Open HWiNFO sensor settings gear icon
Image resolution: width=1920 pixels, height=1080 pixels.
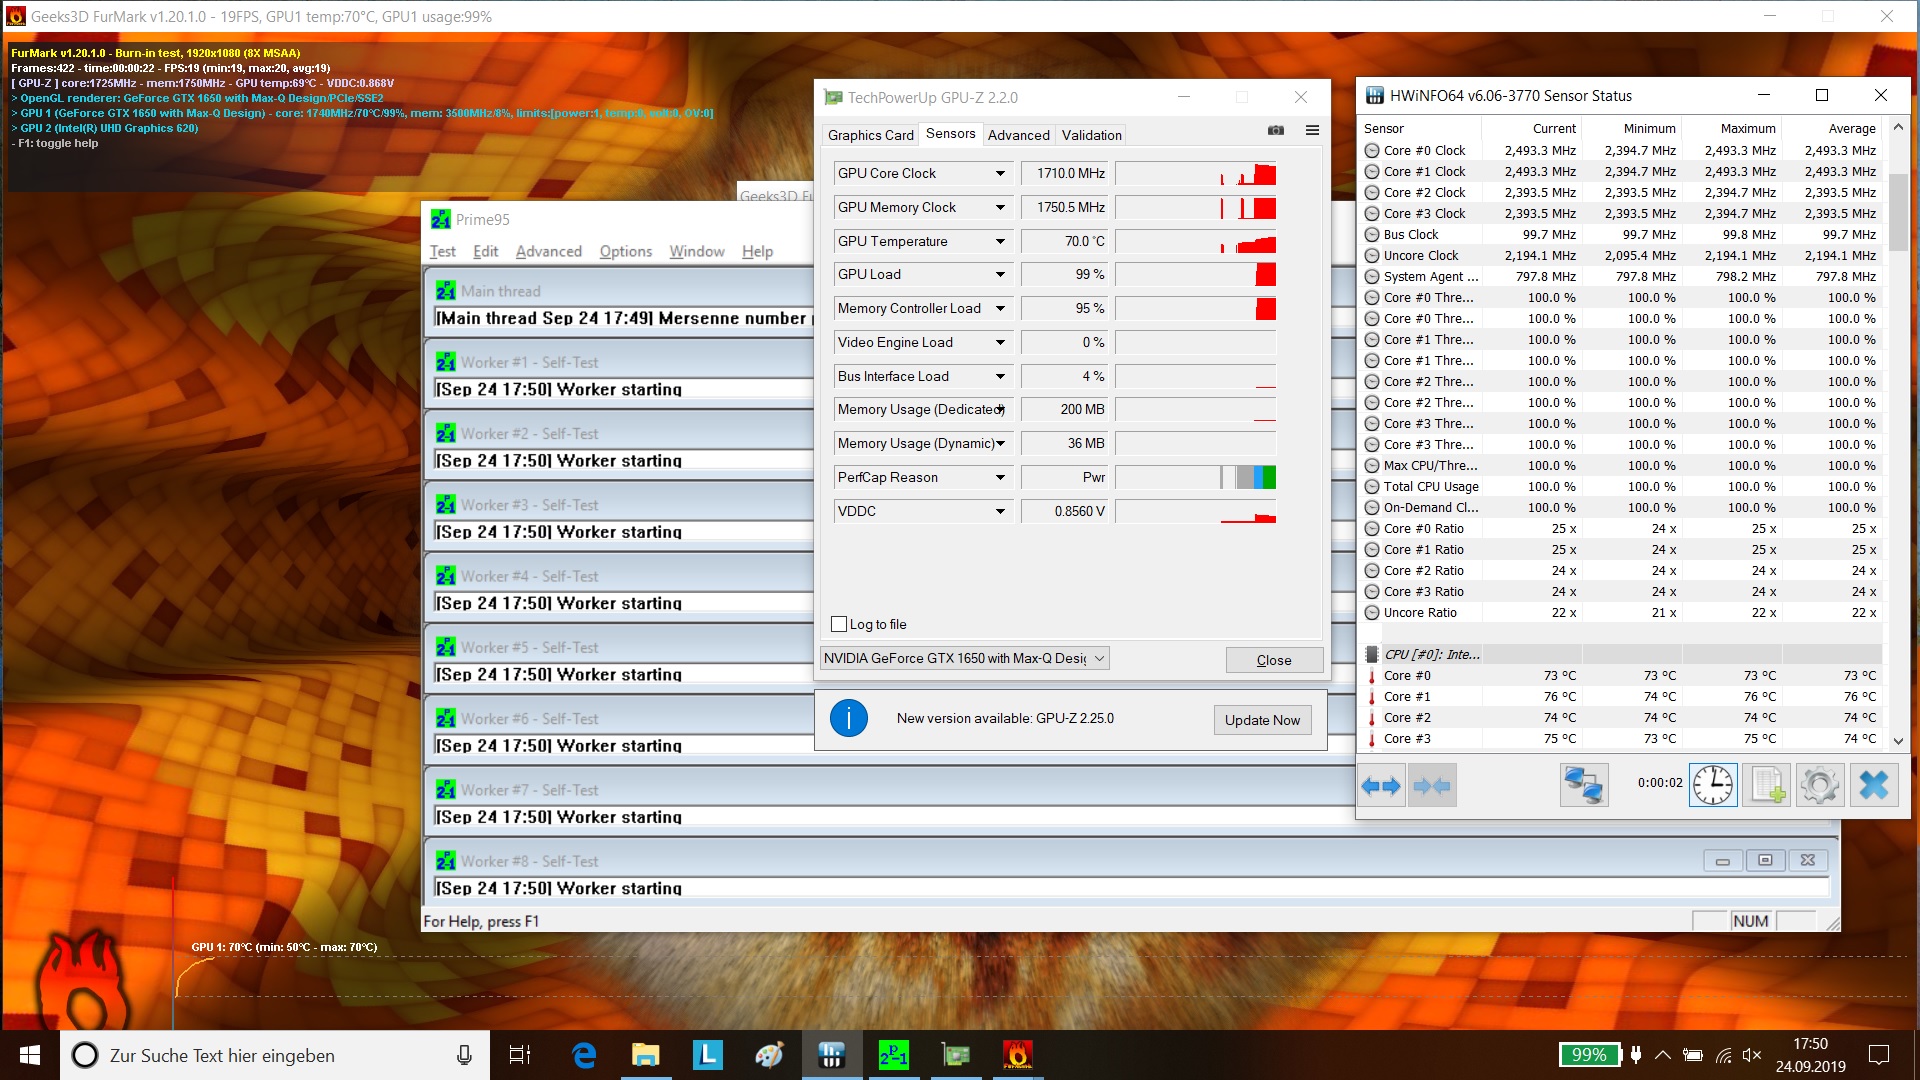(x=1819, y=786)
